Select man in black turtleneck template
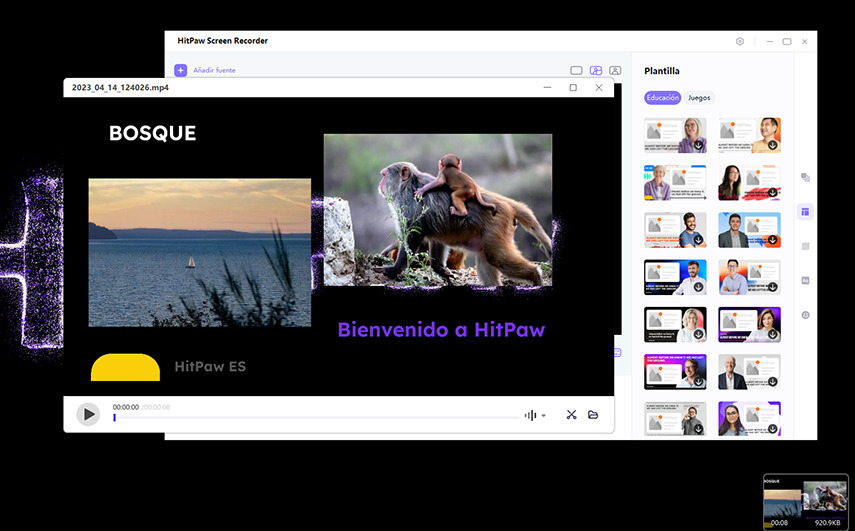The height and width of the screenshot is (531, 855). point(675,419)
